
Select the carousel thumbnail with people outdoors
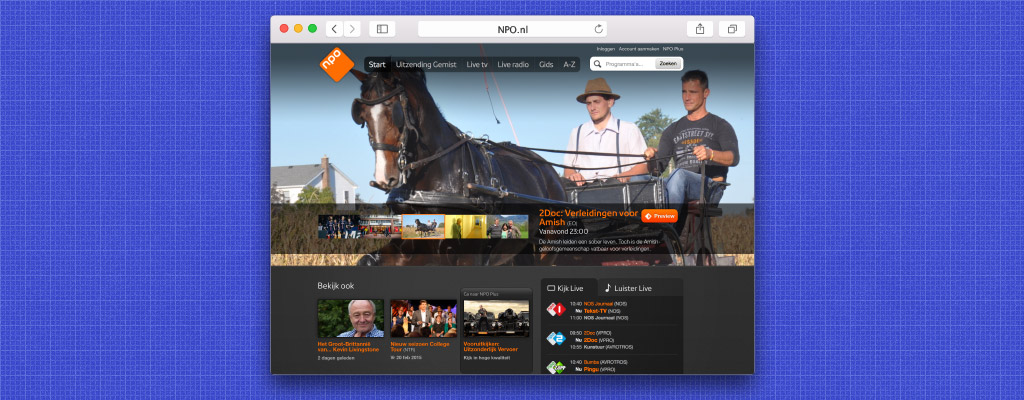507,227
